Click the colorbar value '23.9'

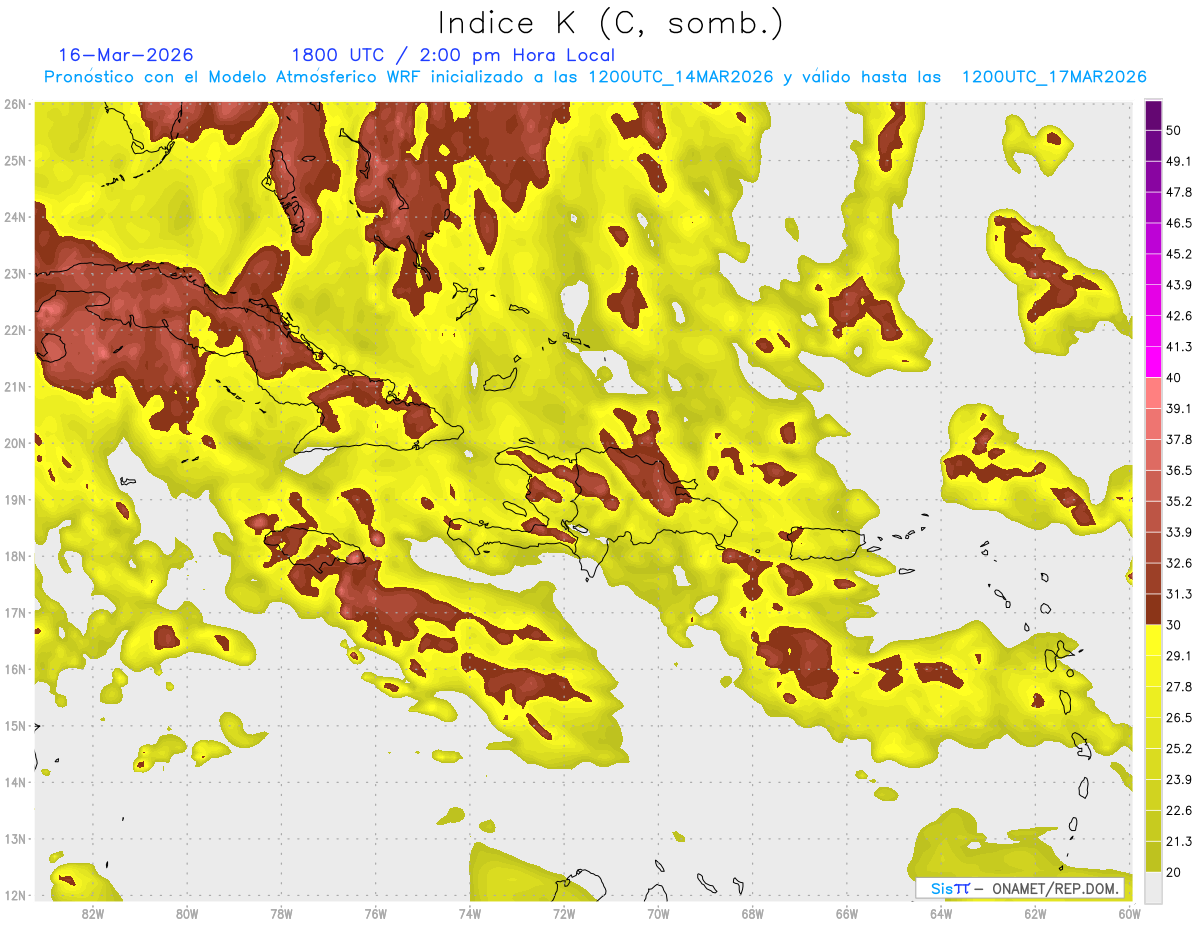click(x=1179, y=780)
